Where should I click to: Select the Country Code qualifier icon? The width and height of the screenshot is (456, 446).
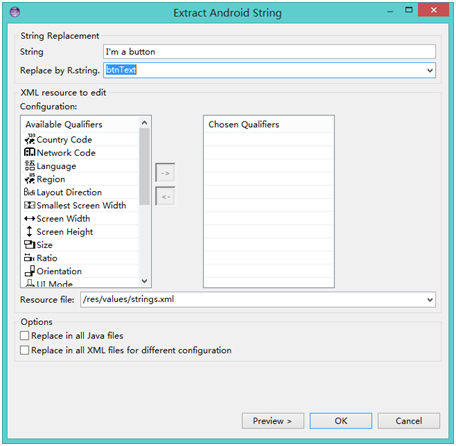click(30, 139)
